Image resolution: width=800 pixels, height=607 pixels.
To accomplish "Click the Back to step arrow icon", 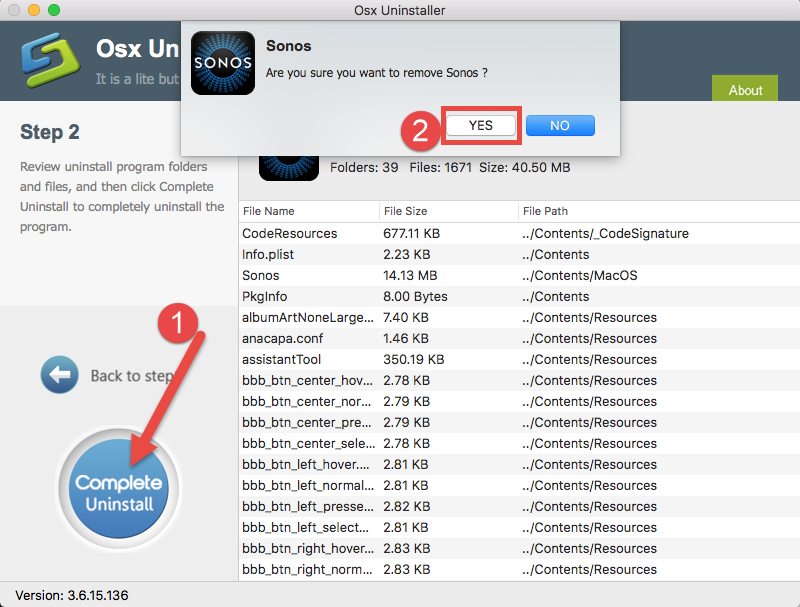I will [59, 374].
